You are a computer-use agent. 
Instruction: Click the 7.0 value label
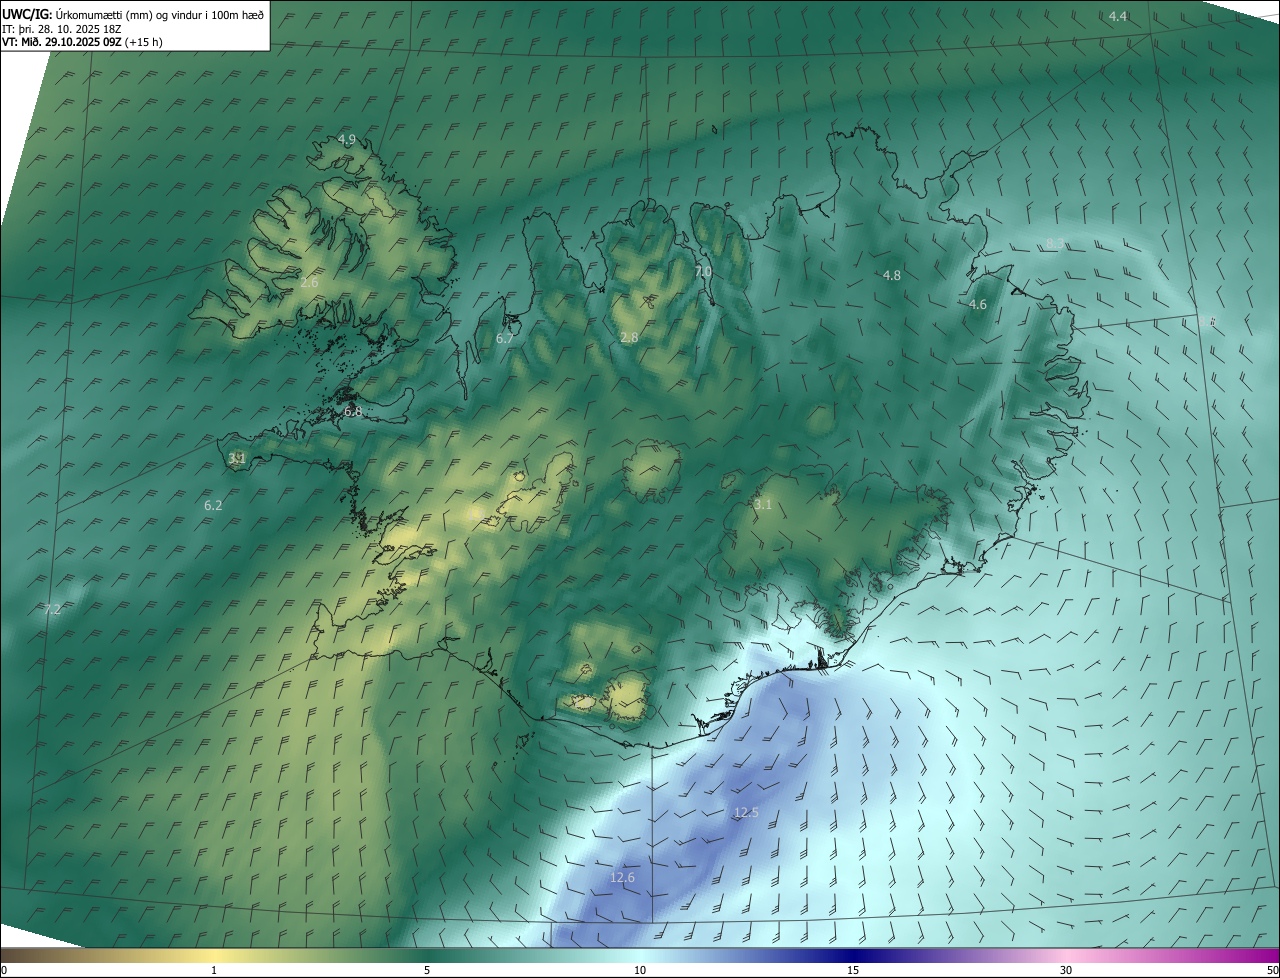[x=703, y=271]
